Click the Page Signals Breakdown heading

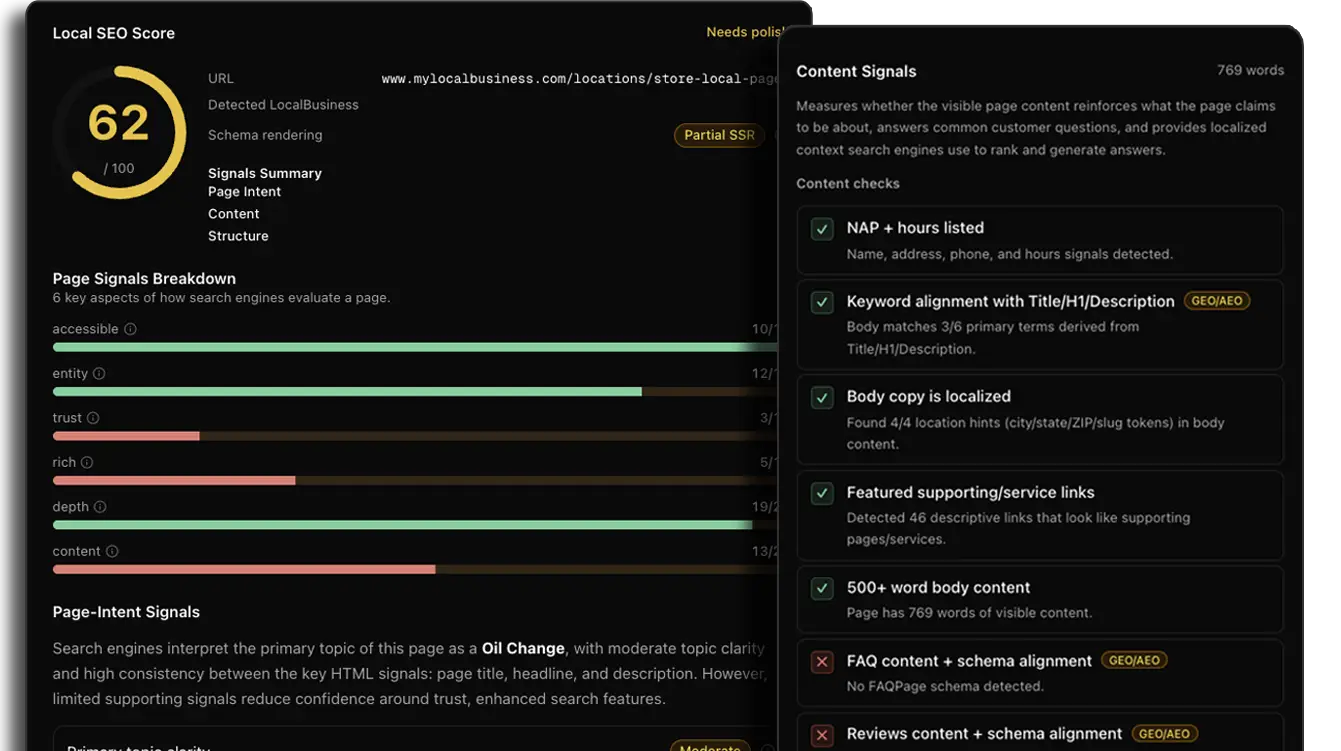[x=144, y=279]
